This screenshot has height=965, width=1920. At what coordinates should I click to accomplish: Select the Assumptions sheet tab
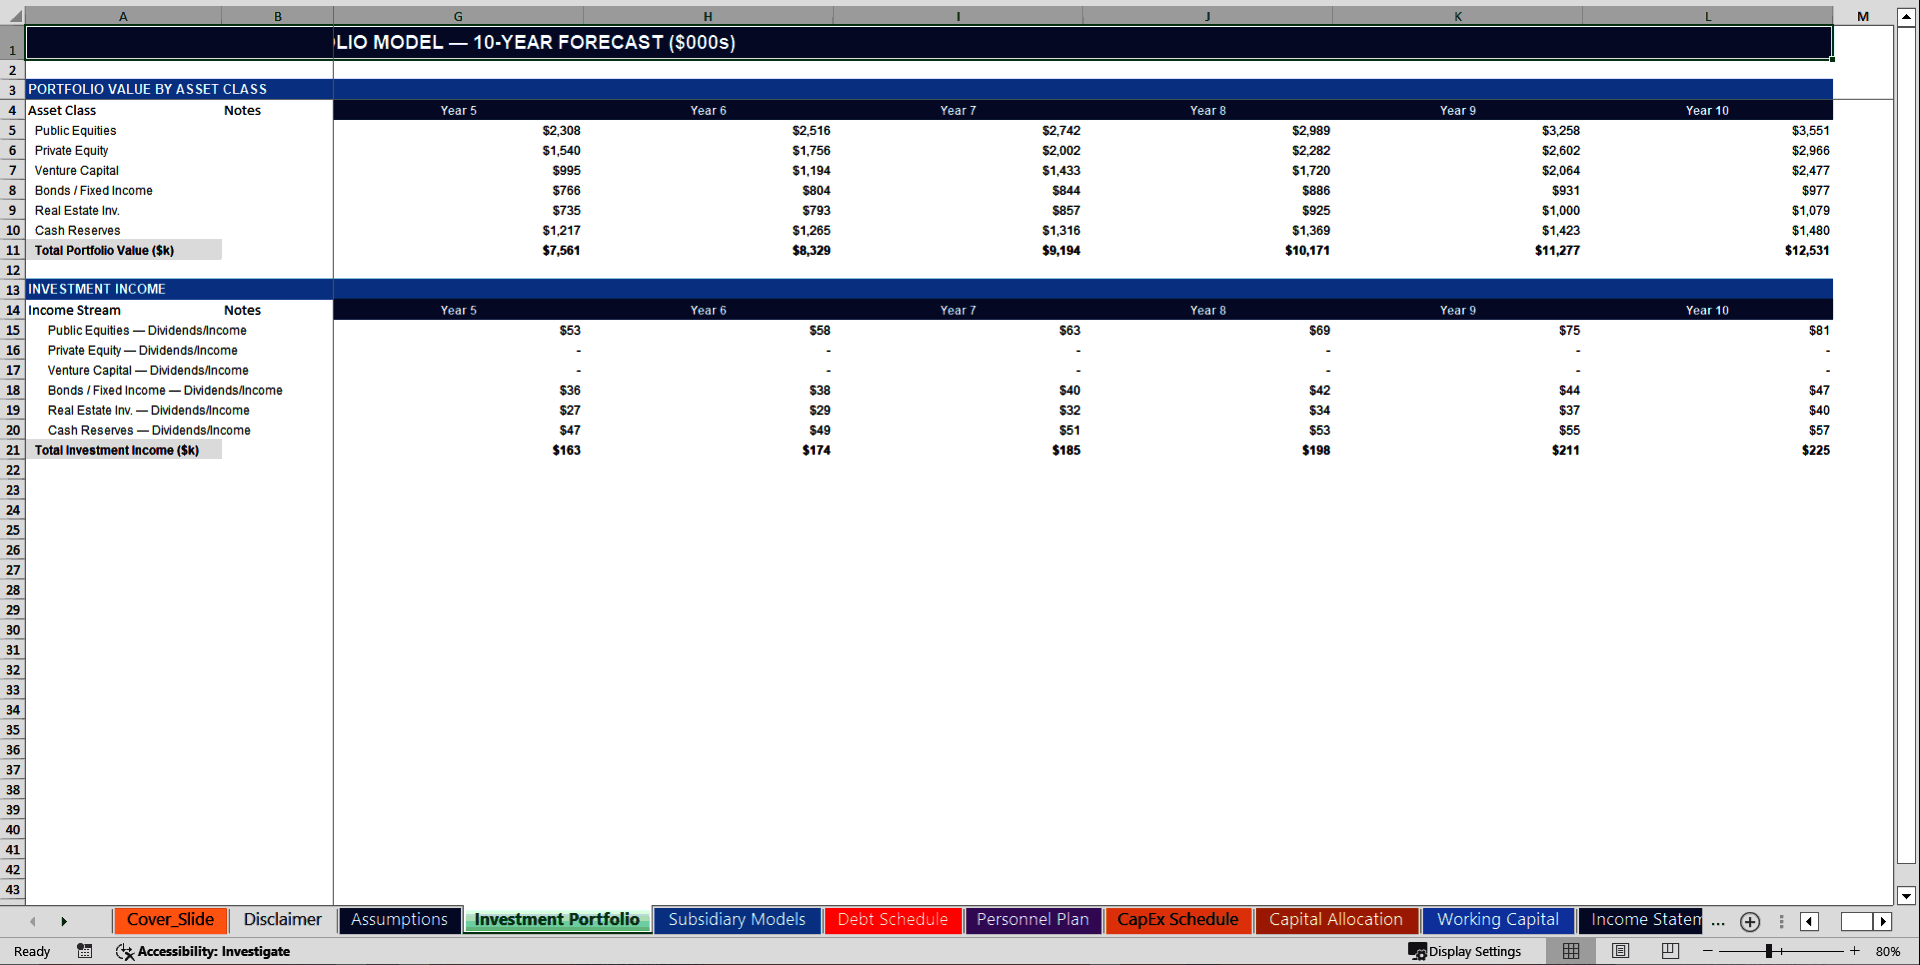coord(399,920)
